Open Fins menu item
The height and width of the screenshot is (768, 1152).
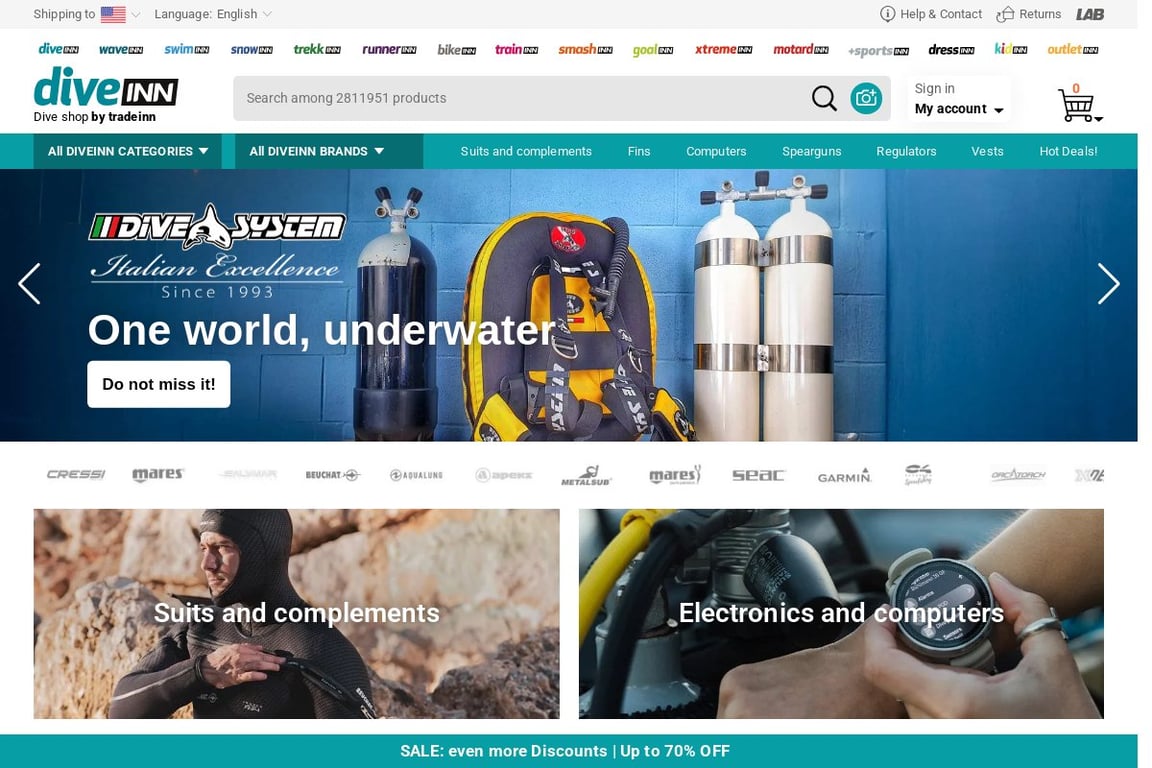tap(638, 151)
